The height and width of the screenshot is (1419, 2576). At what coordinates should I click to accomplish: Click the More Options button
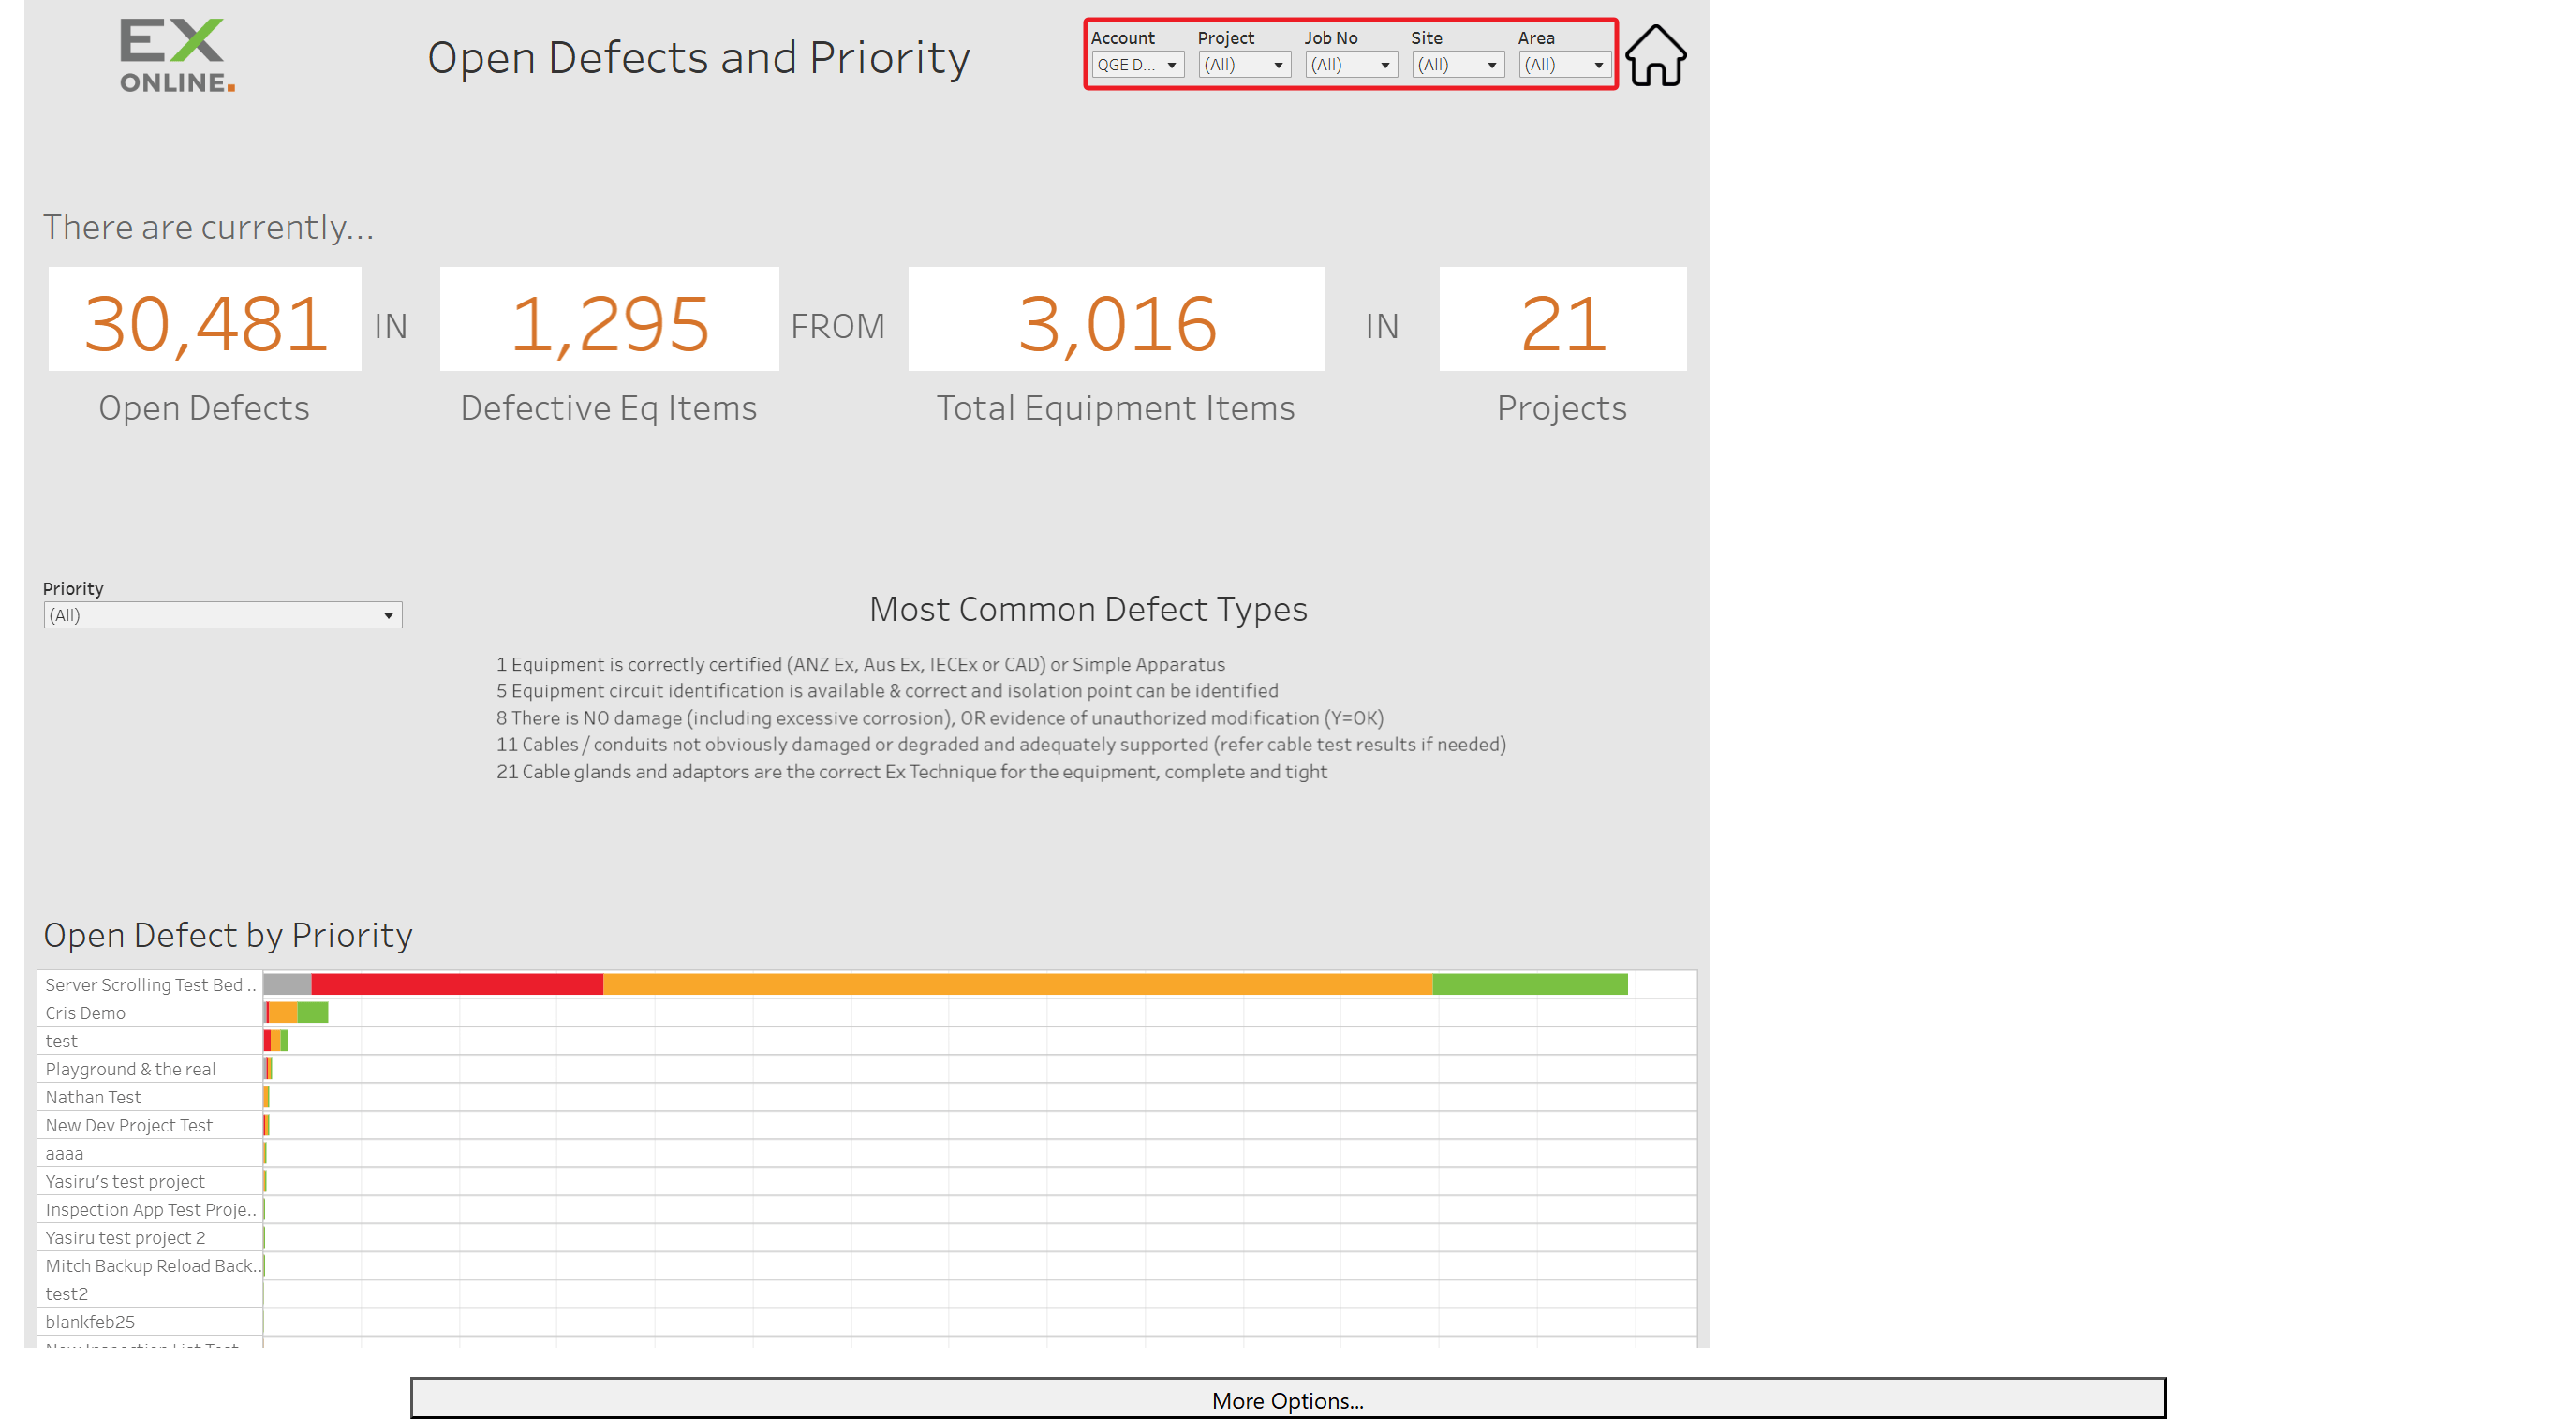(x=1287, y=1399)
